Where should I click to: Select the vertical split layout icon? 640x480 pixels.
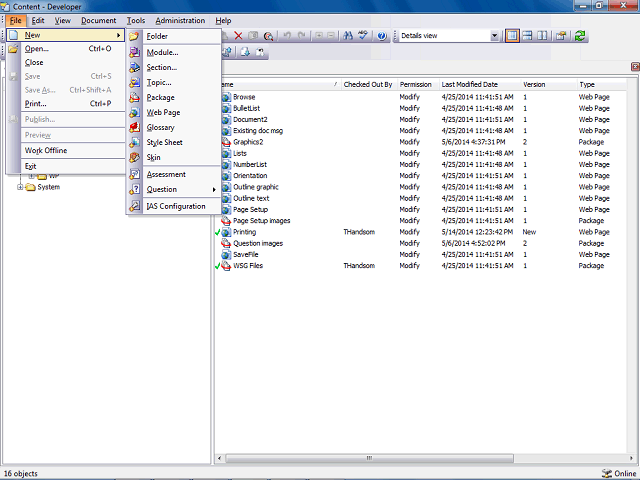[542, 36]
